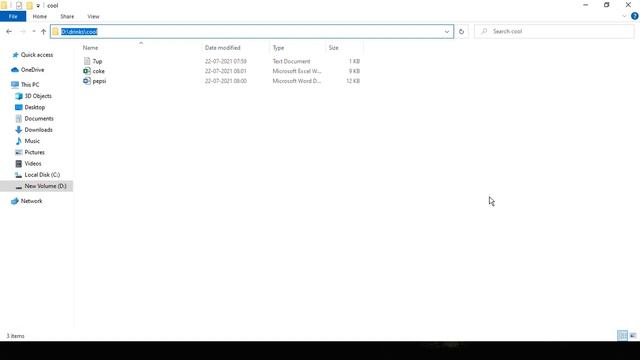Select the coke Excel file icon
The width and height of the screenshot is (640, 360).
[87, 71]
